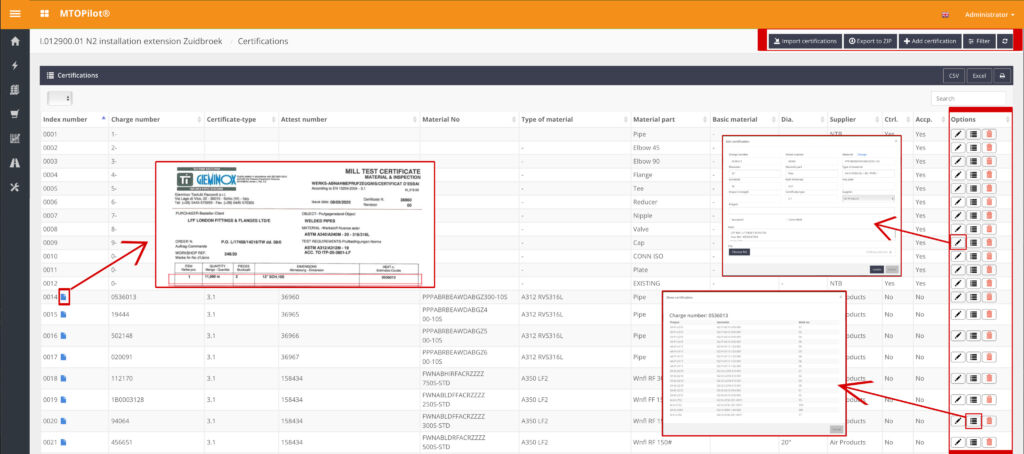Viewport: 1024px width, 454px height.
Task: Open attached document for index 0014
Action: pyautogui.click(x=64, y=296)
